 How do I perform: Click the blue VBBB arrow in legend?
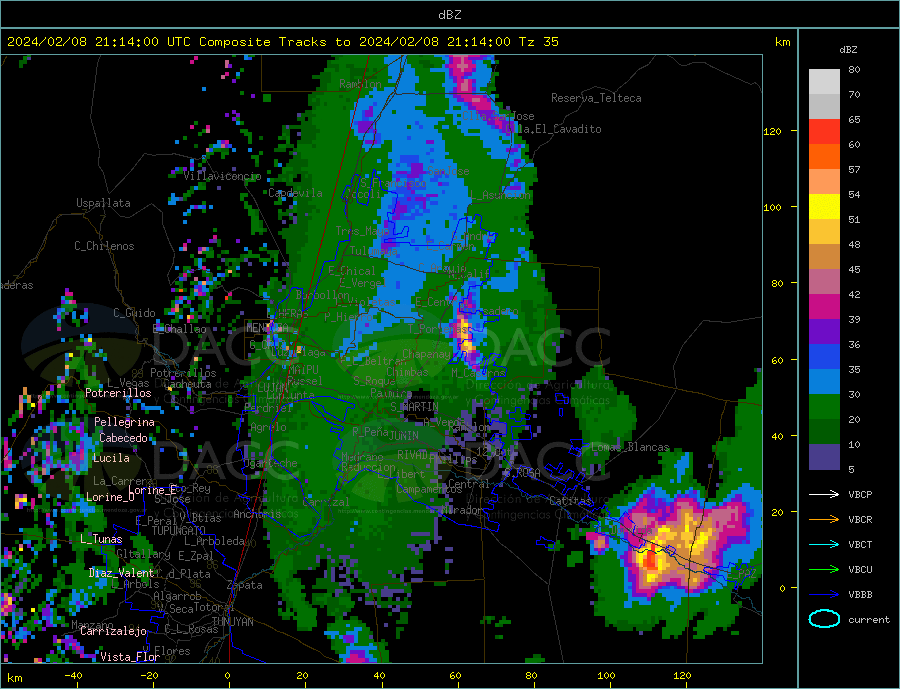[824, 595]
